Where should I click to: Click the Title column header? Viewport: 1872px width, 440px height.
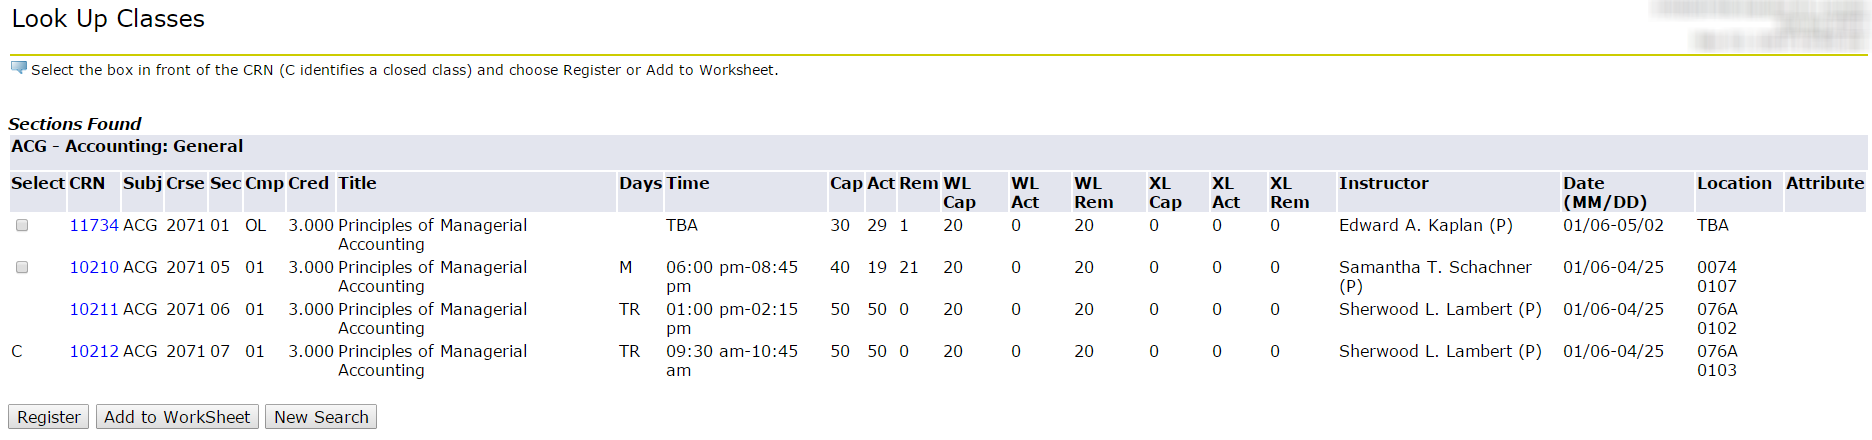pyautogui.click(x=357, y=184)
